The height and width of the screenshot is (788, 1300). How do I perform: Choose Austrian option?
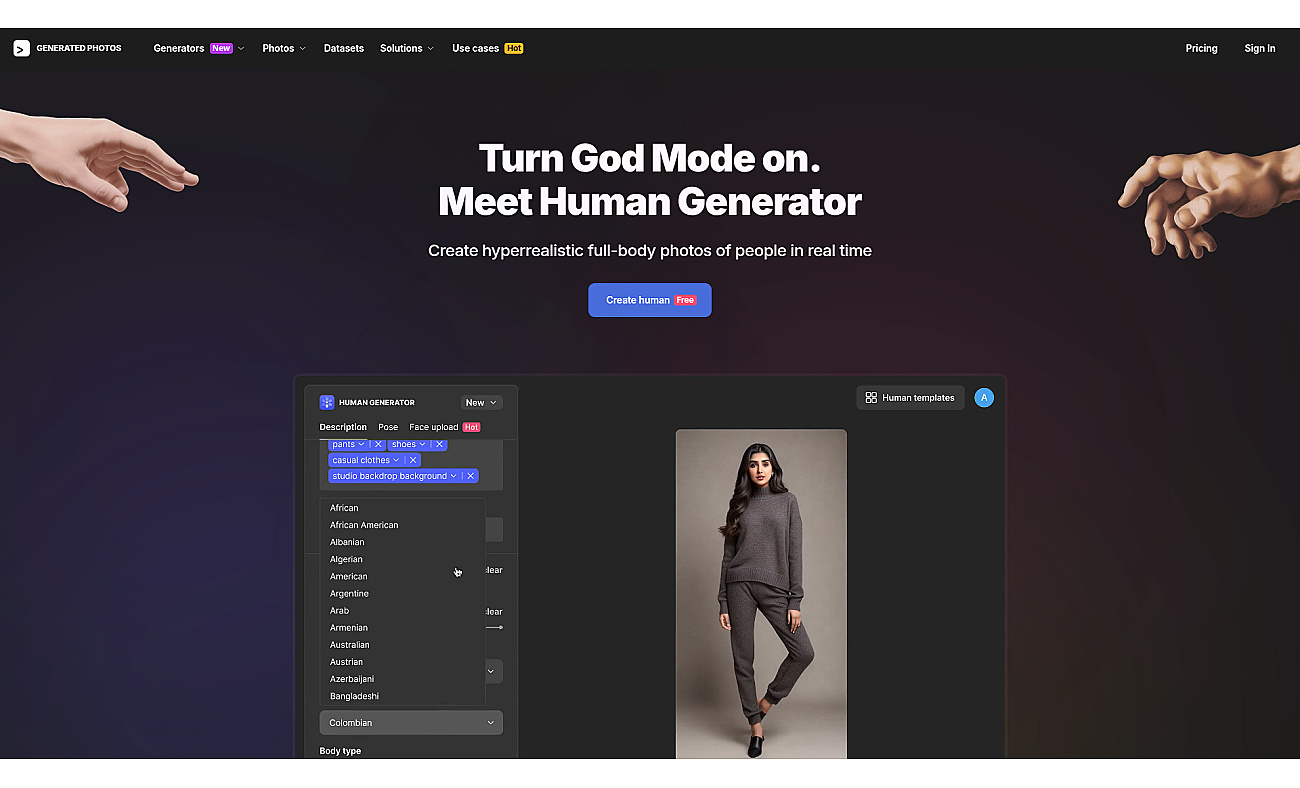402,662
